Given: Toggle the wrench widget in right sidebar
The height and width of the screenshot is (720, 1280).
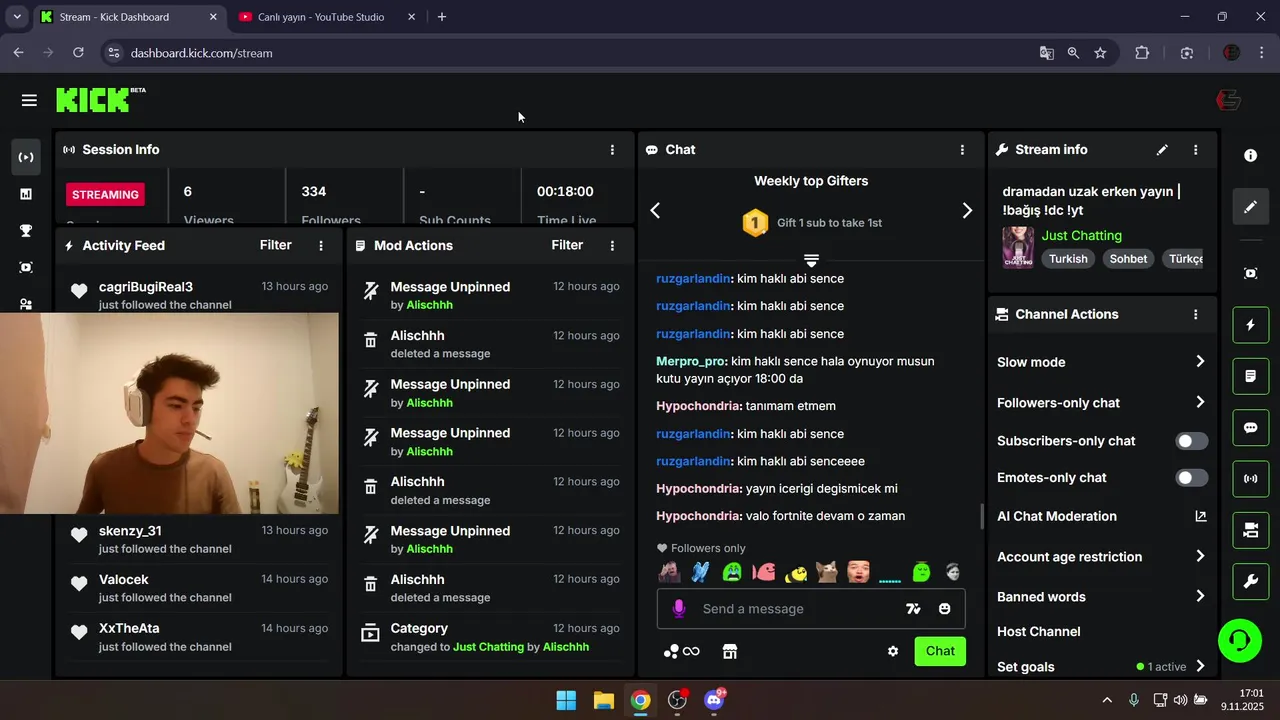Looking at the screenshot, I should 1250,581.
